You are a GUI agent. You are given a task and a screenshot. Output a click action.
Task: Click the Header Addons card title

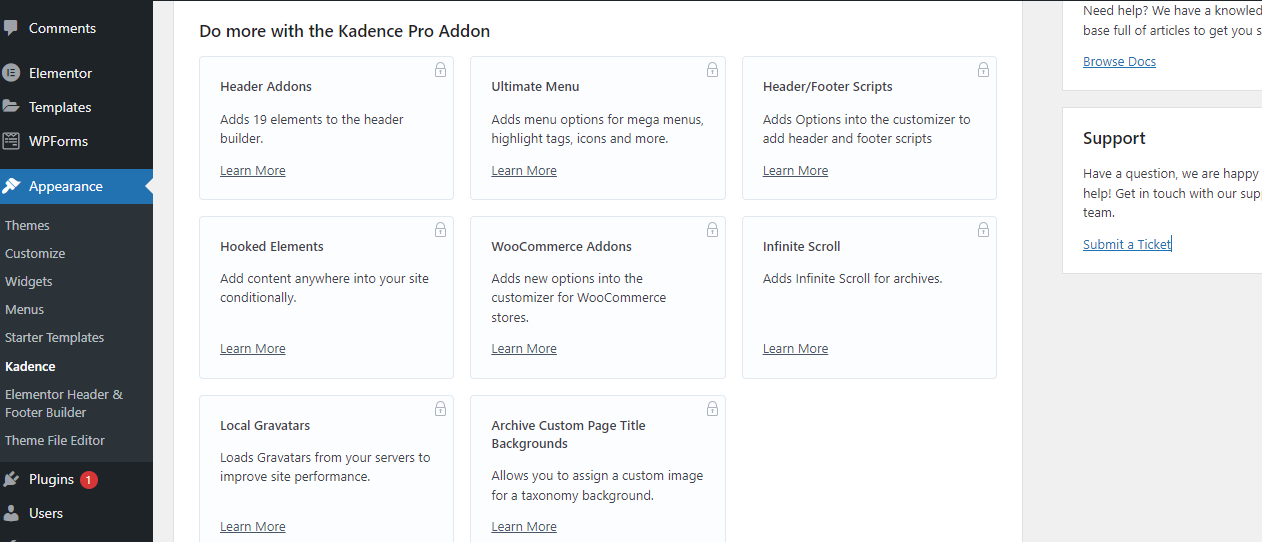[x=266, y=87]
